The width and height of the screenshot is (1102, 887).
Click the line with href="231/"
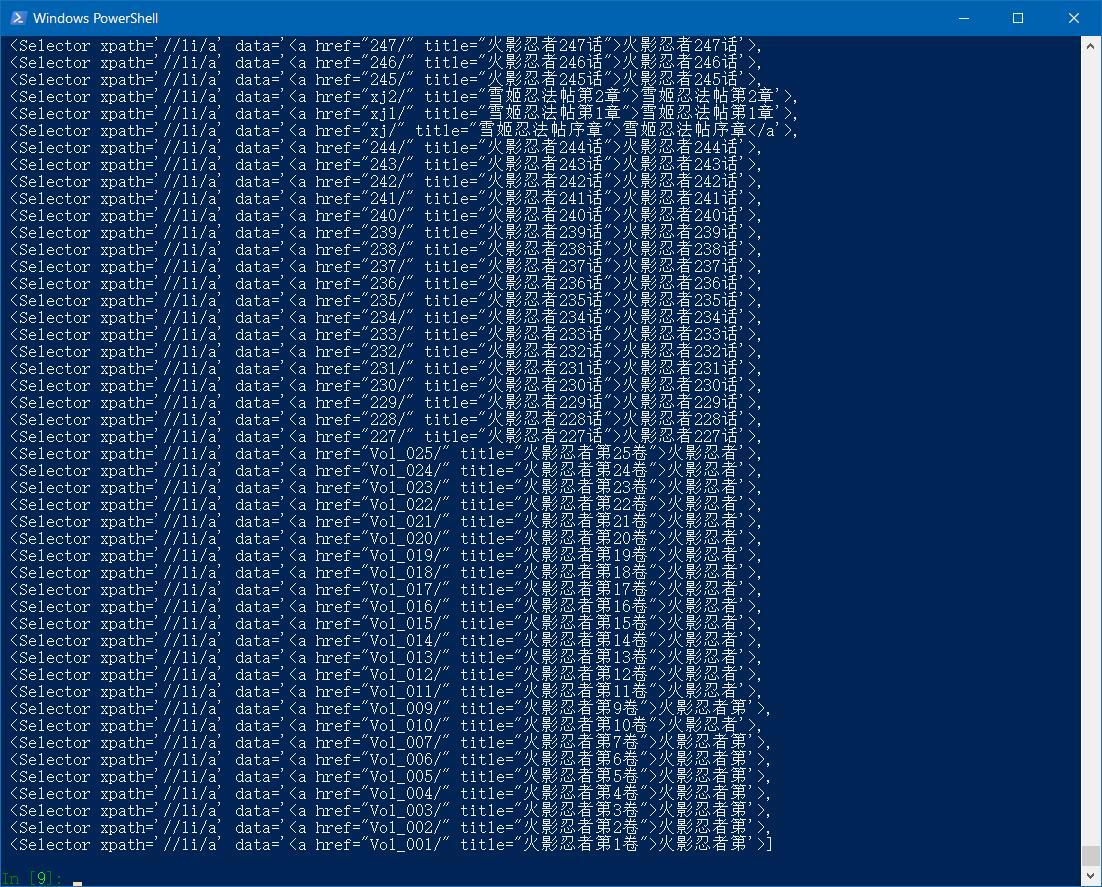tap(386, 368)
